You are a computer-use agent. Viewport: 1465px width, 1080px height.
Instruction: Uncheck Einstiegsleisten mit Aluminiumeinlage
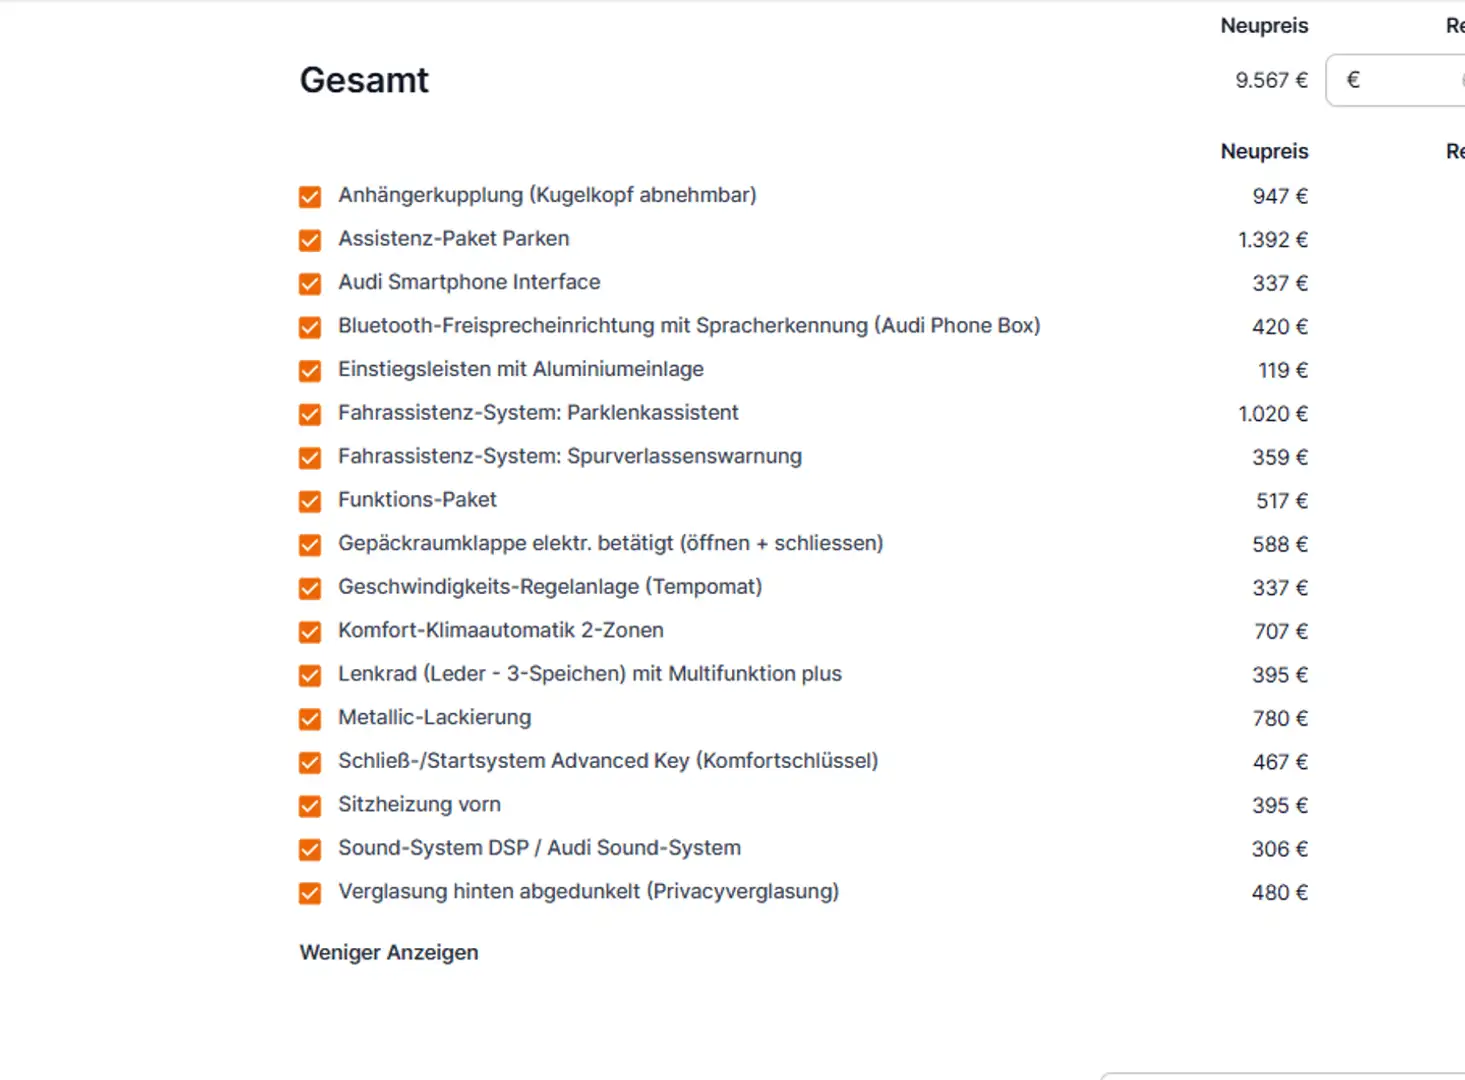(x=310, y=371)
